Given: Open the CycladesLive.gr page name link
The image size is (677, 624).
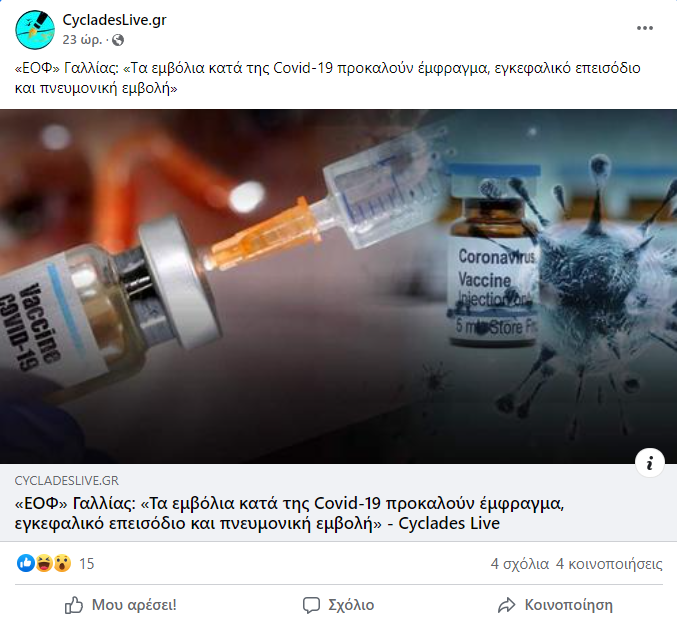Looking at the screenshot, I should pos(114,20).
